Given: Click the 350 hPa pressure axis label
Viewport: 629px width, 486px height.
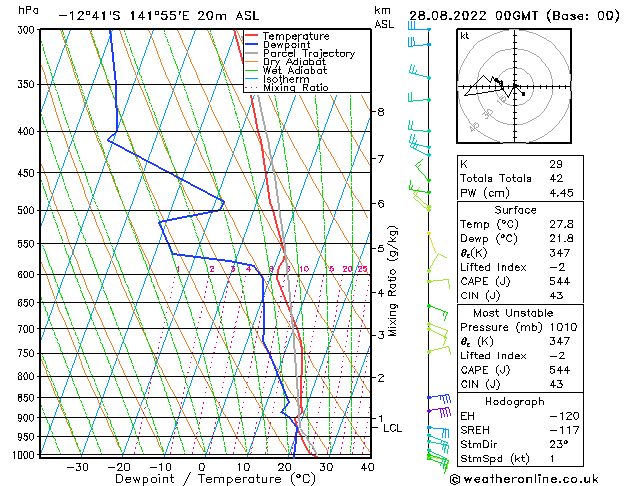Looking at the screenshot, I should pos(28,85).
